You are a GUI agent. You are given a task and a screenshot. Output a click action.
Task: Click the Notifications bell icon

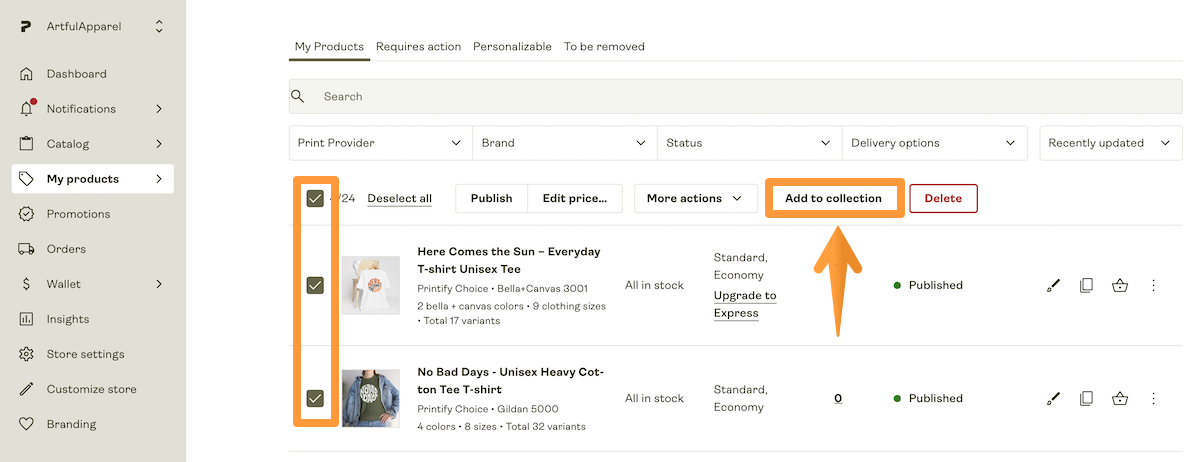click(27, 109)
